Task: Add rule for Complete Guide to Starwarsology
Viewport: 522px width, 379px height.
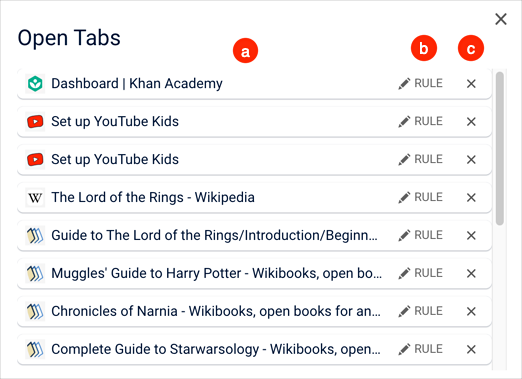Action: tap(420, 349)
